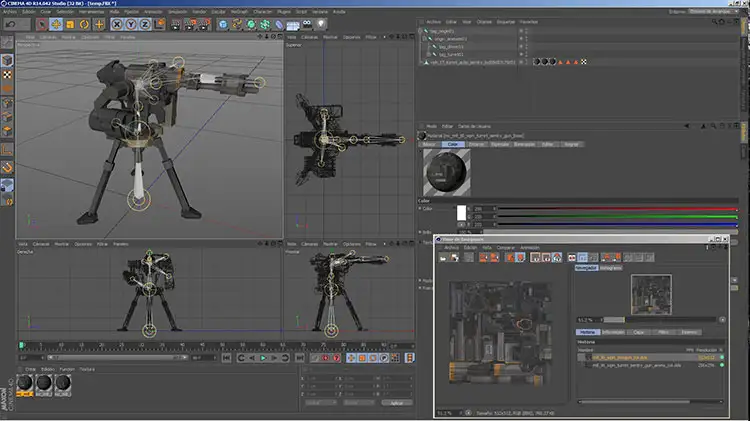Click Save icon in Picture Viewer toolbar

[x=454, y=257]
